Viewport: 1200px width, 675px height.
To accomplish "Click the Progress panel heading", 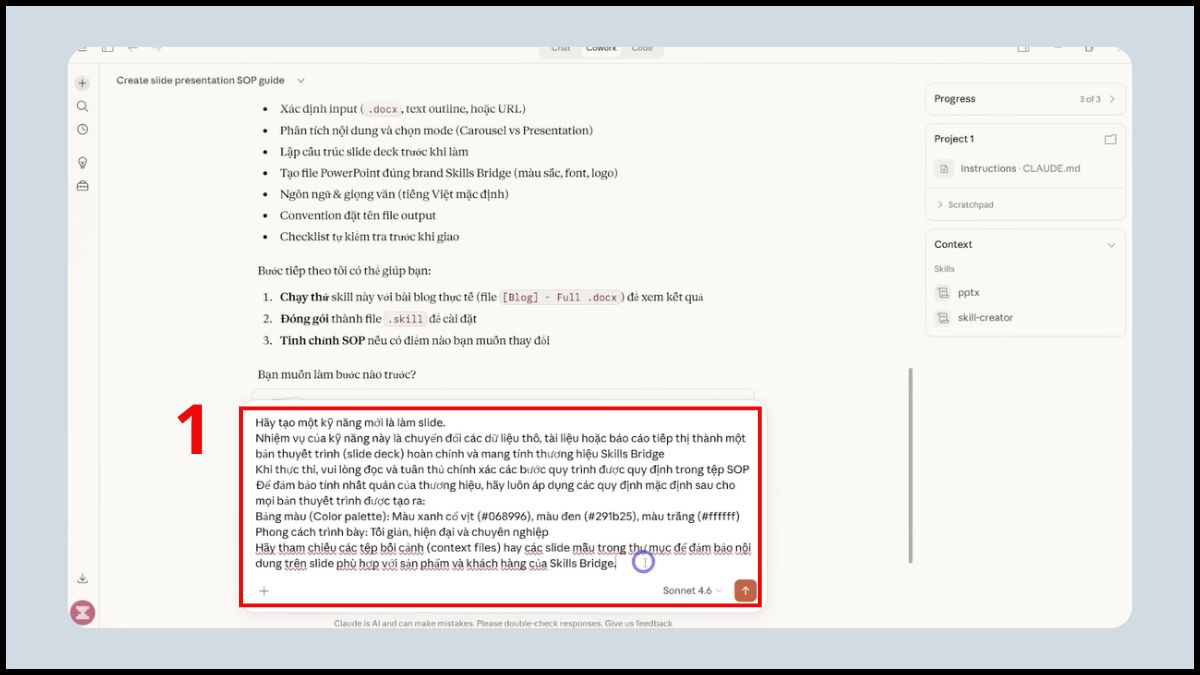I will coord(954,99).
